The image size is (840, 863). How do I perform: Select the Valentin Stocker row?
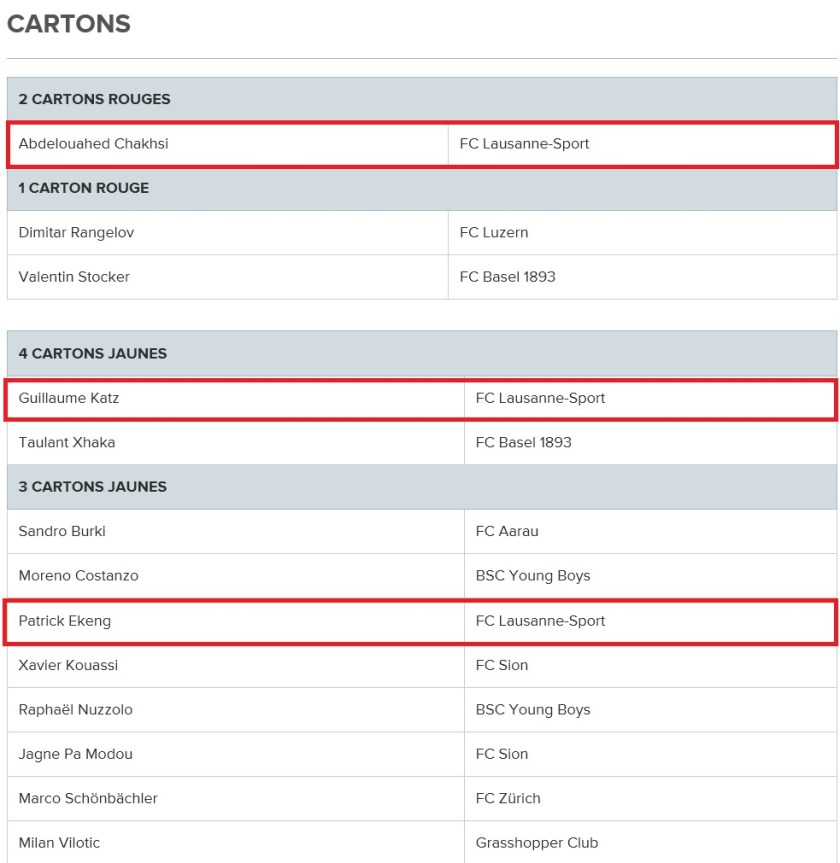[422, 277]
